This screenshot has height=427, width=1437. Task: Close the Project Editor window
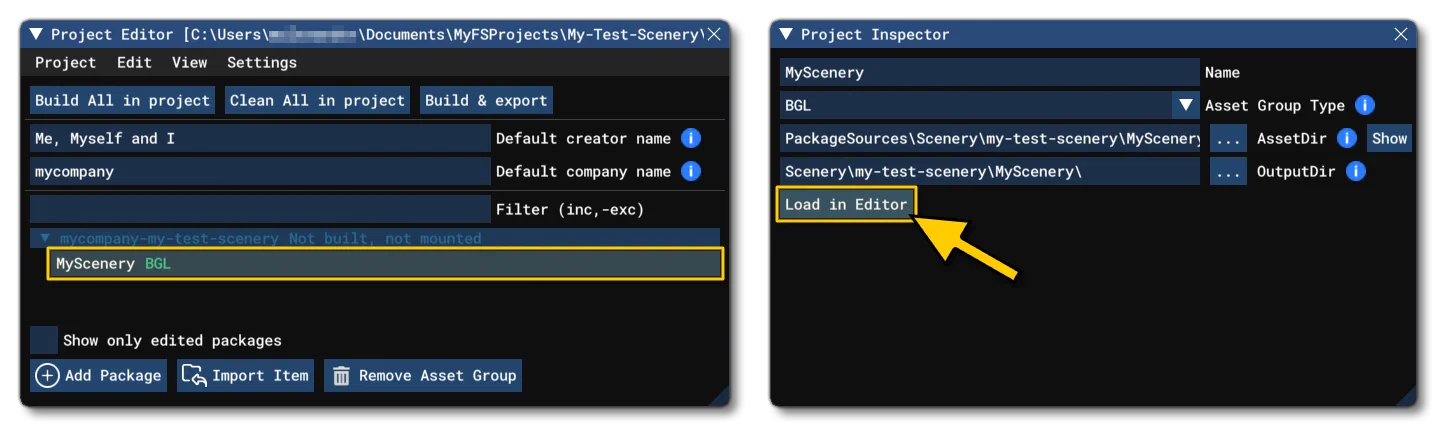pos(713,34)
